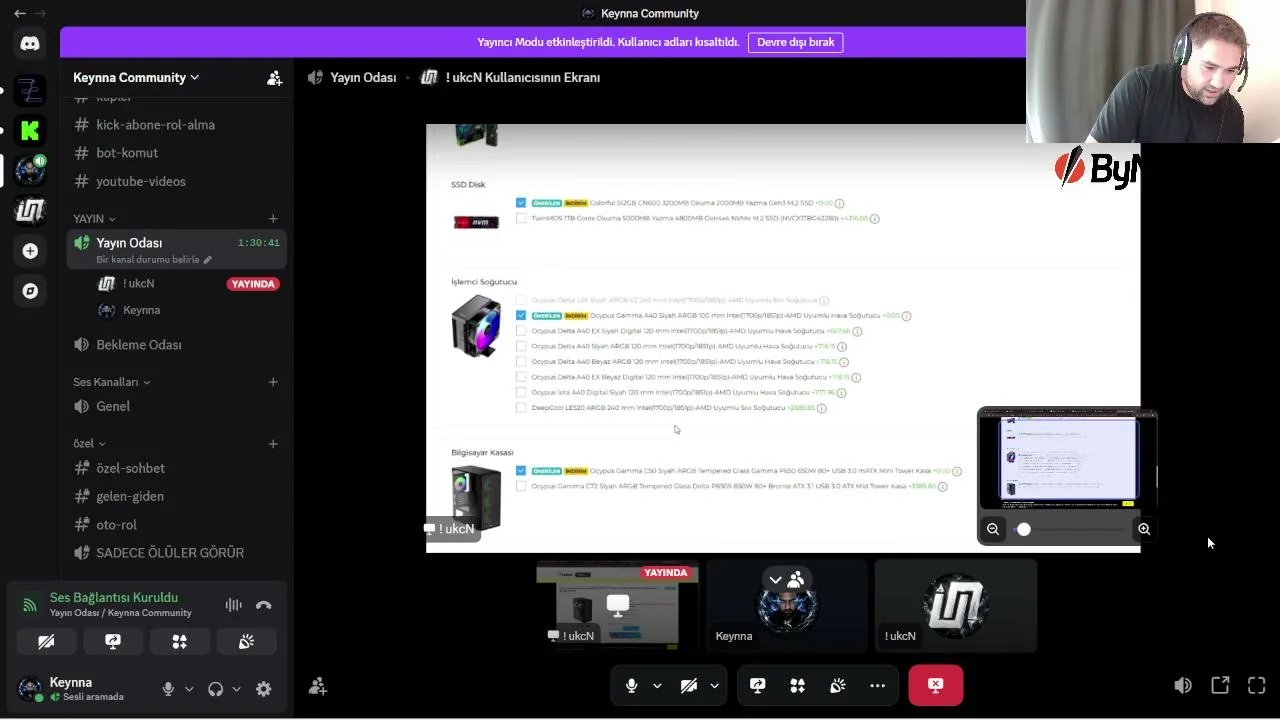The width and height of the screenshot is (1280, 720).
Task: Open noise suppression waveform icon
Action: tap(233, 605)
